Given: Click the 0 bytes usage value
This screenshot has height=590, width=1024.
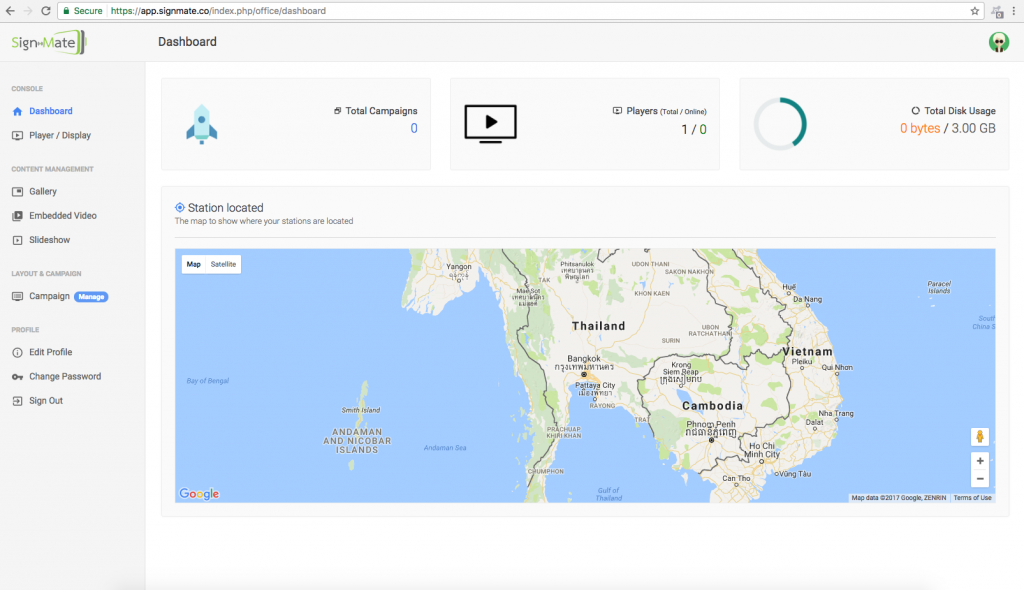Looking at the screenshot, I should pyautogui.click(x=920, y=128).
